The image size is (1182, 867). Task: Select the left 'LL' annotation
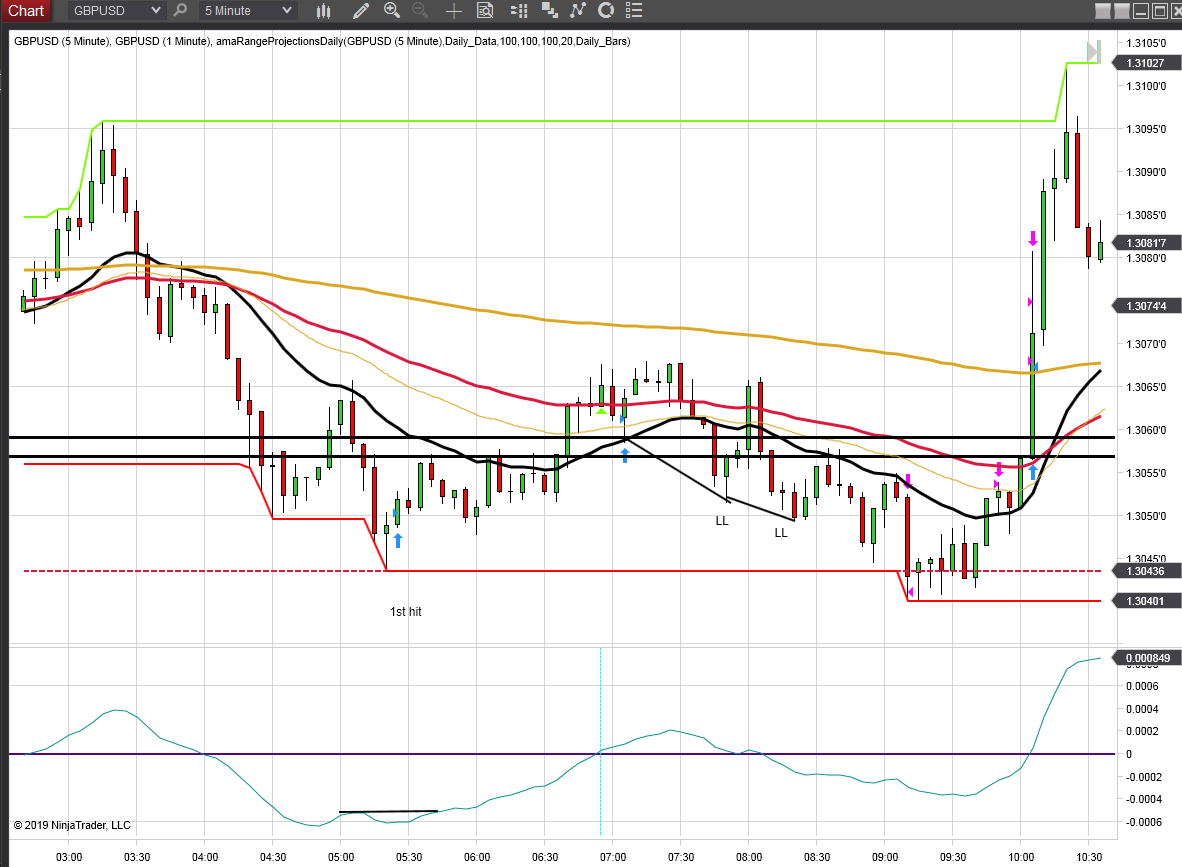pos(722,521)
